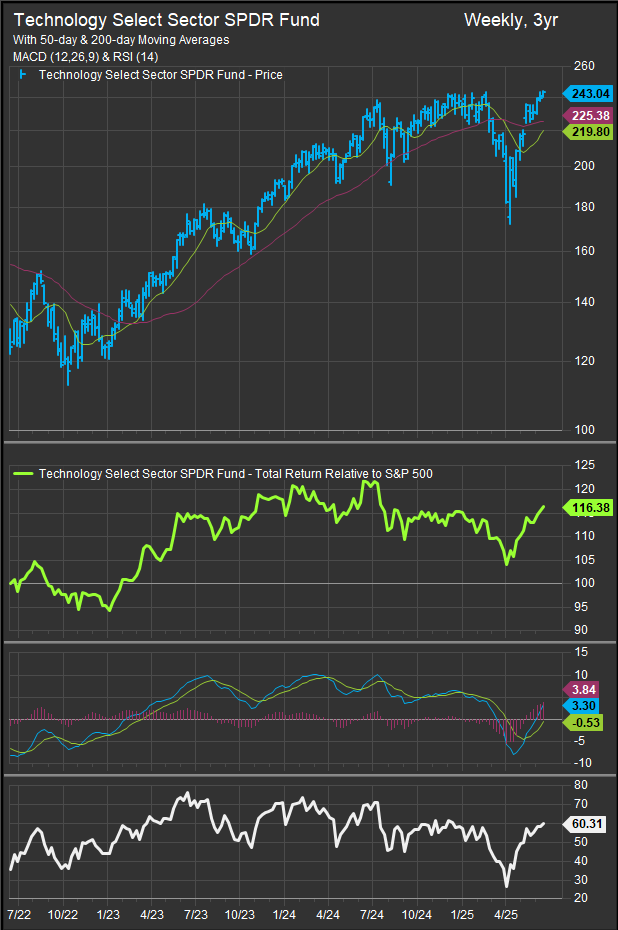
Task: Click the 140 price axis label
Action: pyautogui.click(x=584, y=302)
